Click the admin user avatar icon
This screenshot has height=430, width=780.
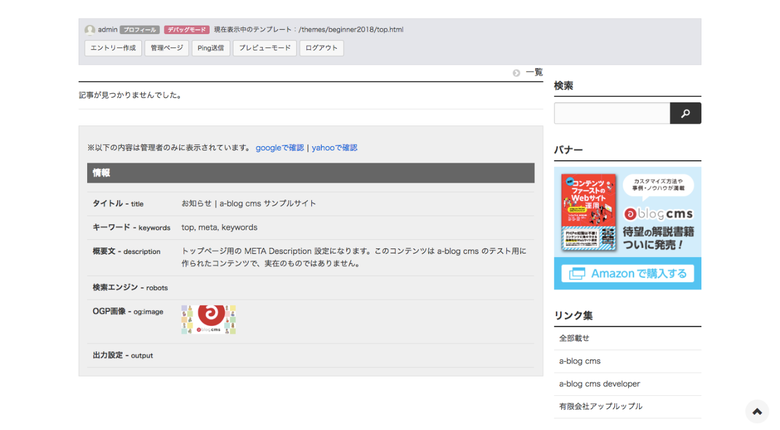tap(90, 30)
